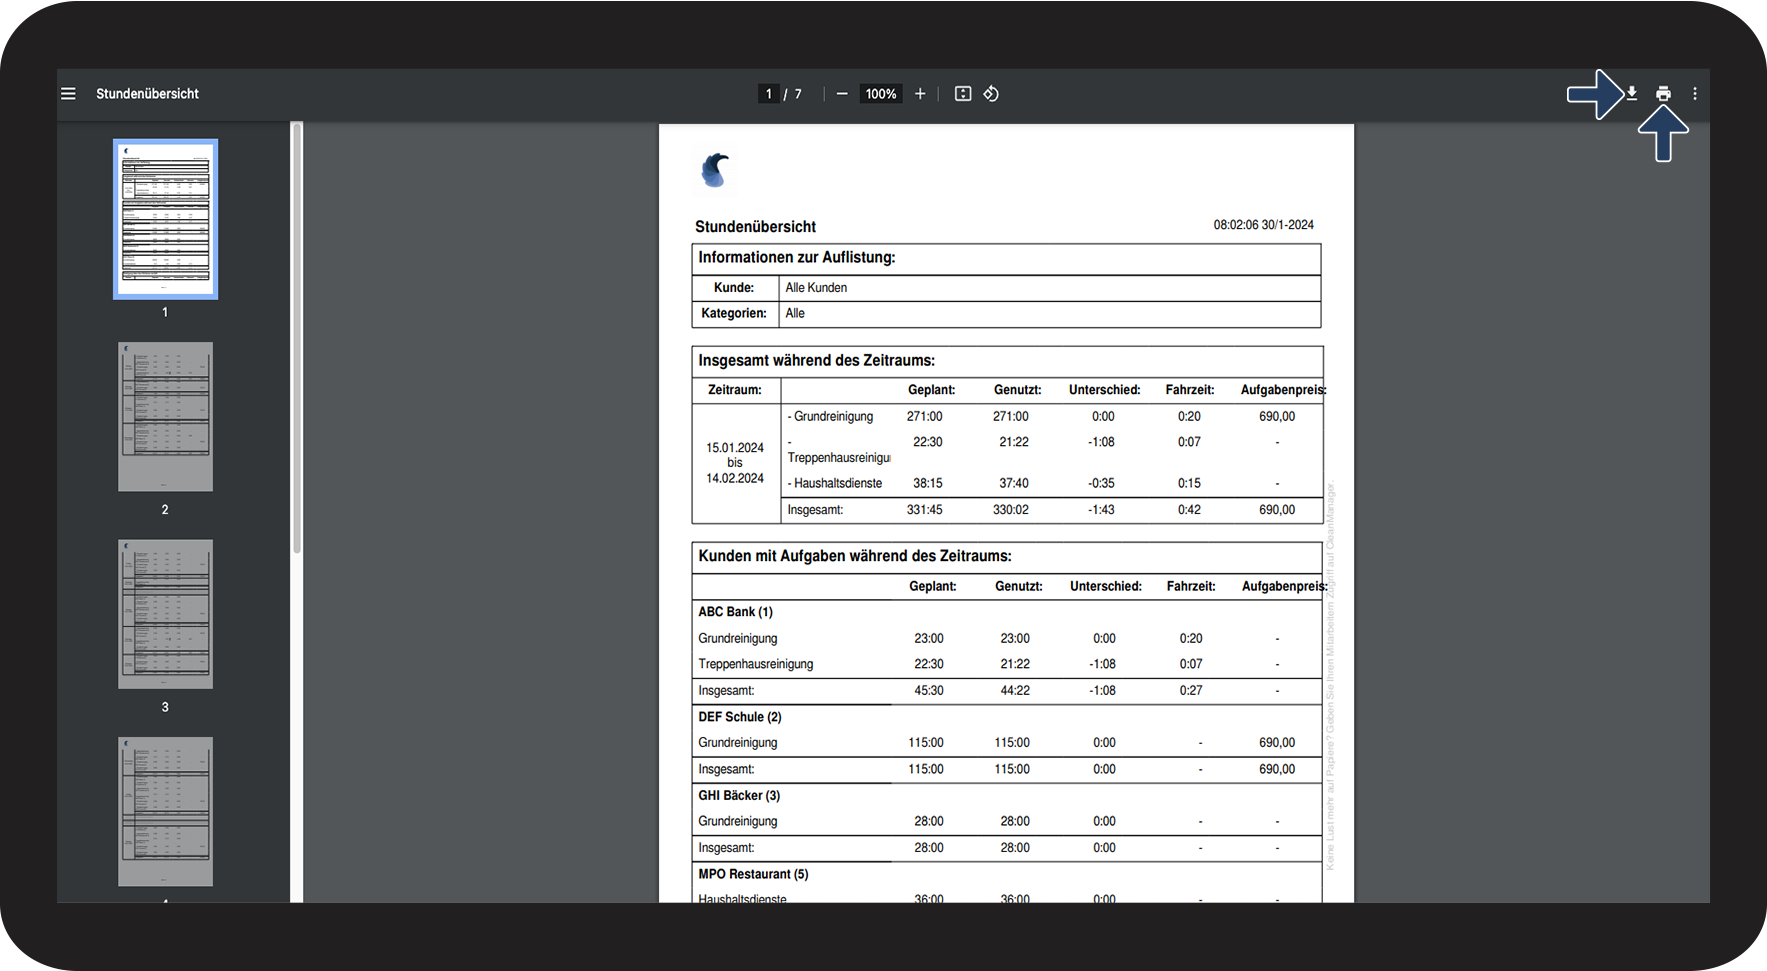Click the thumbnail sidebar scrollbar
The image size is (1767, 971).
296,340
